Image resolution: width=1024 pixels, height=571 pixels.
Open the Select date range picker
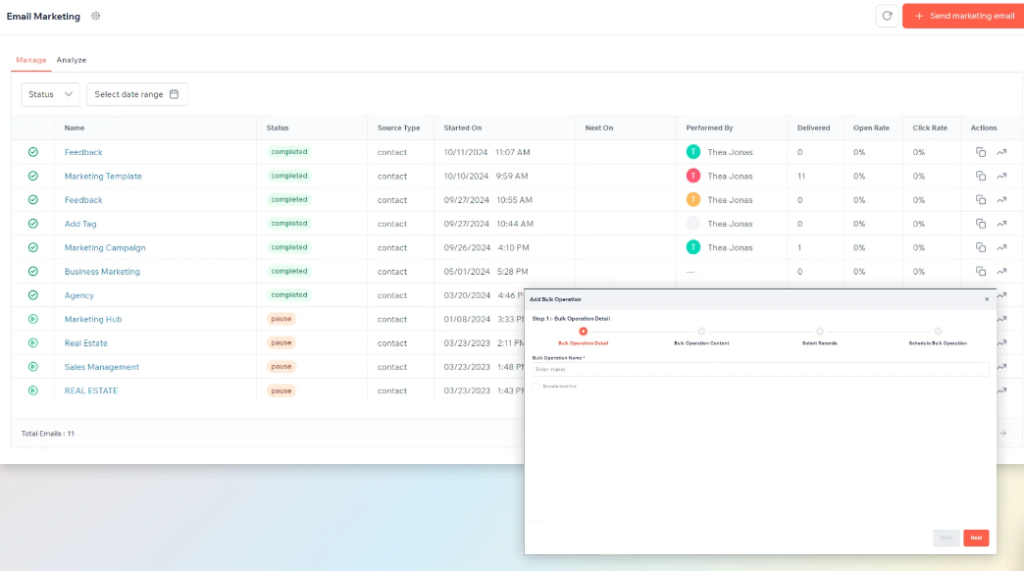[136, 94]
